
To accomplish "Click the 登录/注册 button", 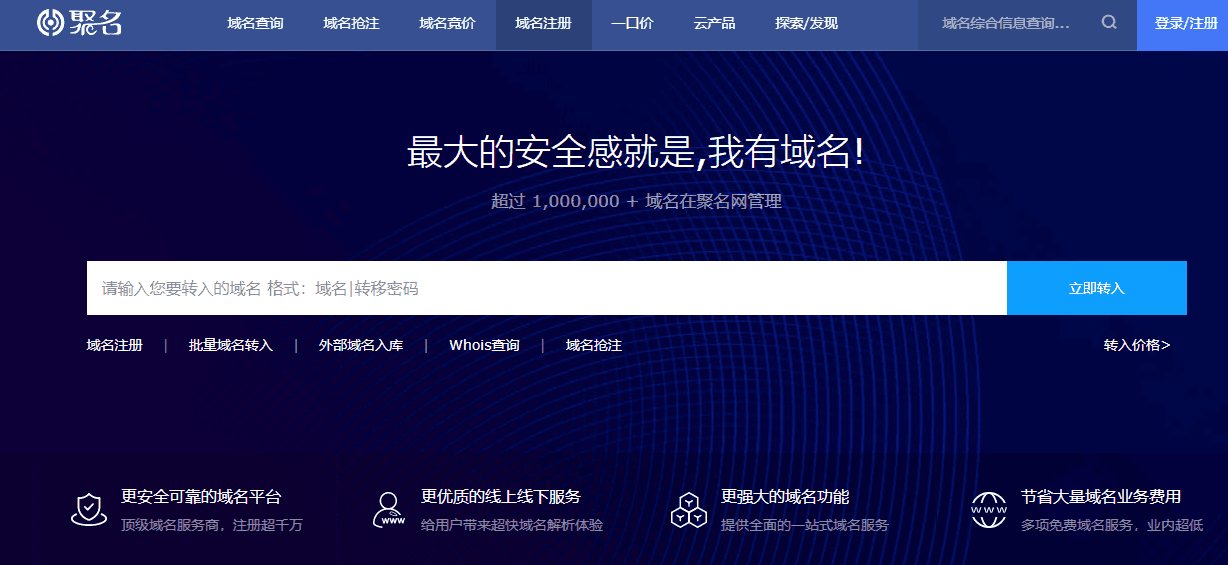I will pyautogui.click(x=1185, y=24).
